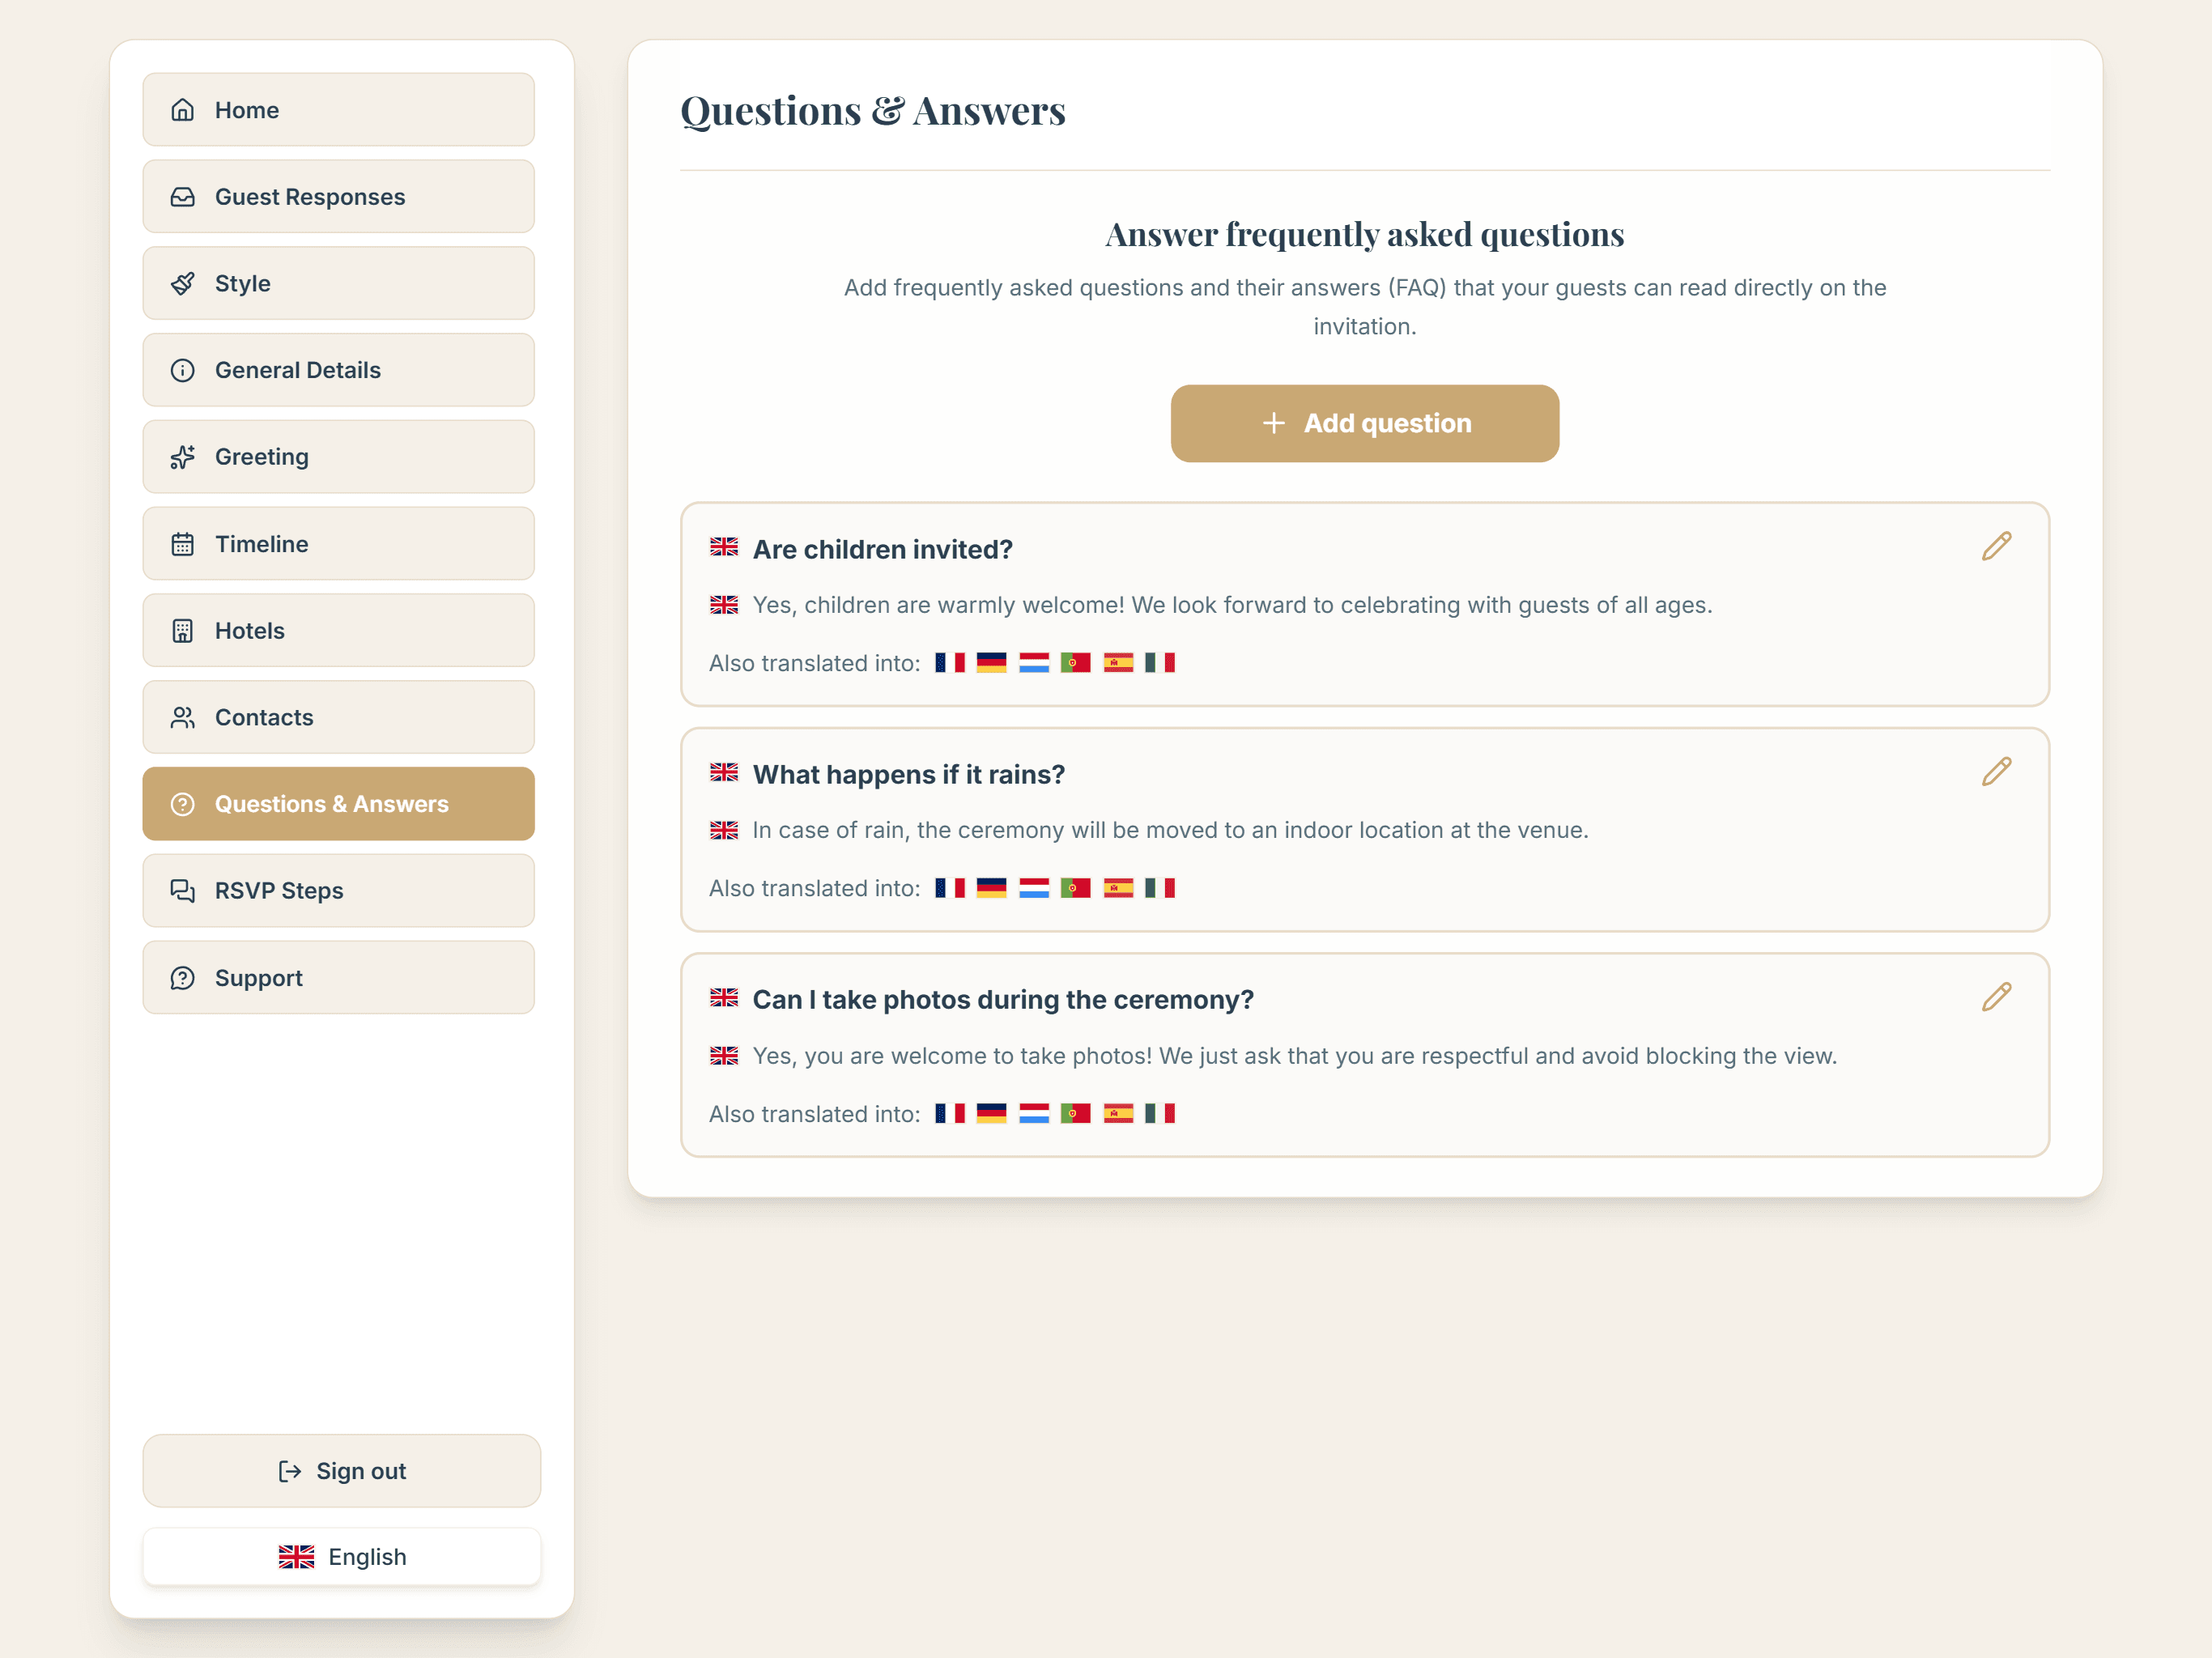Click the Home house icon in the sidebar
Image resolution: width=2212 pixels, height=1658 pixels.
(x=182, y=109)
